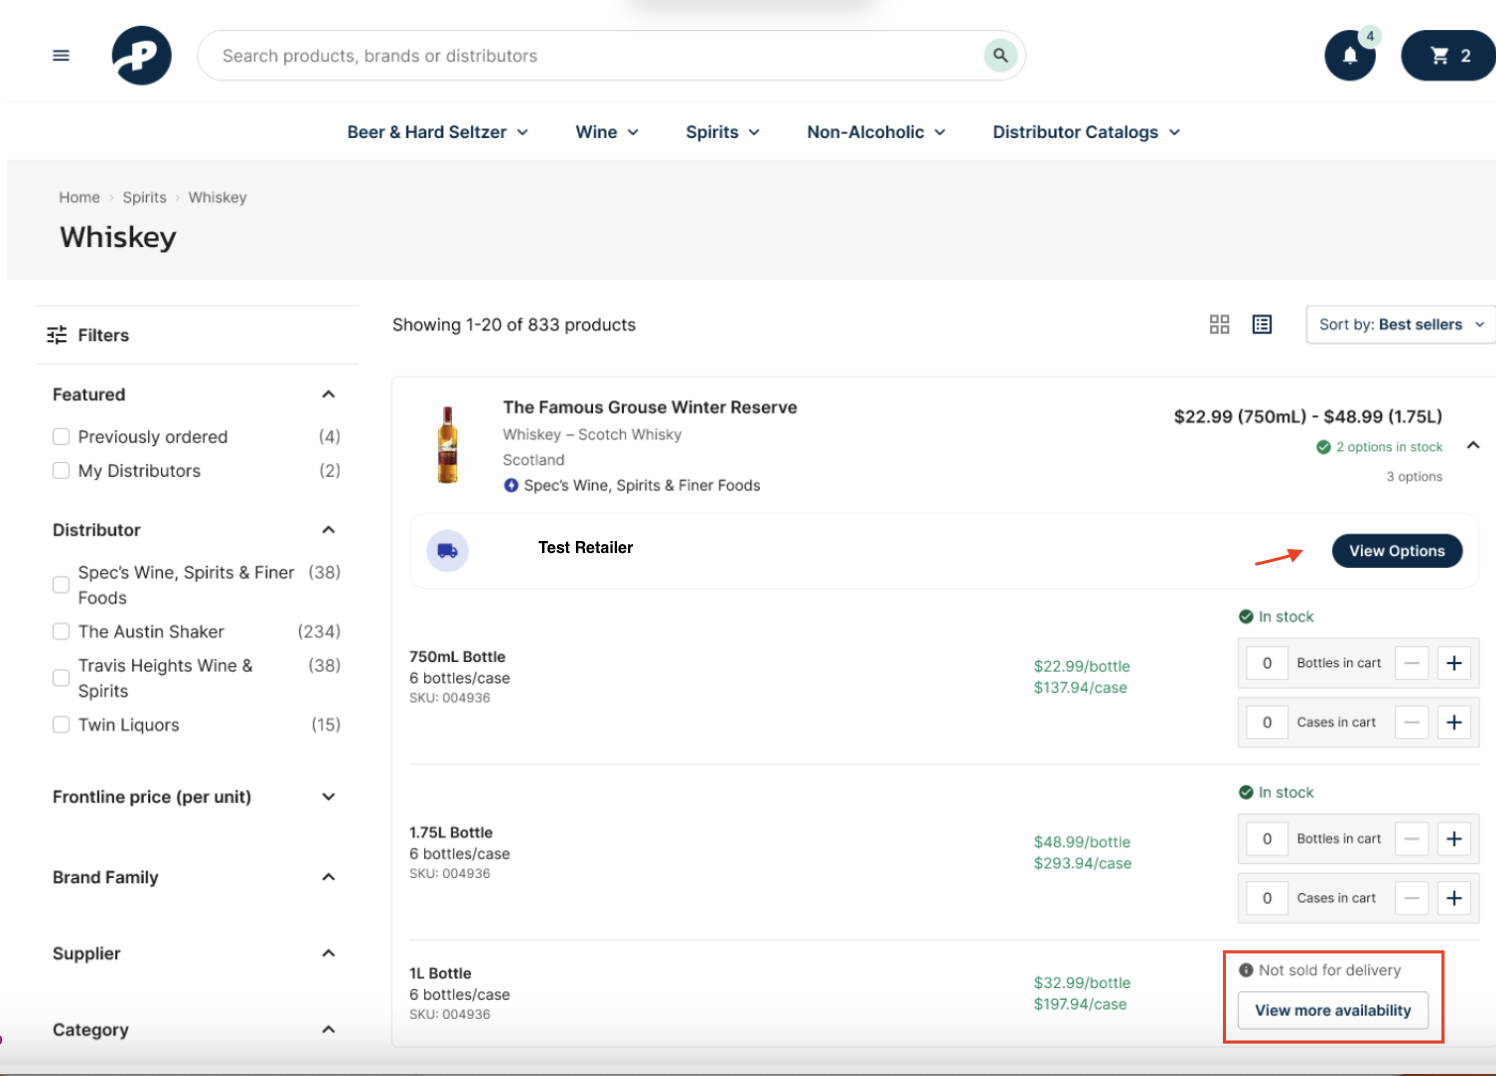Switch to grid view layout

pos(1219,324)
